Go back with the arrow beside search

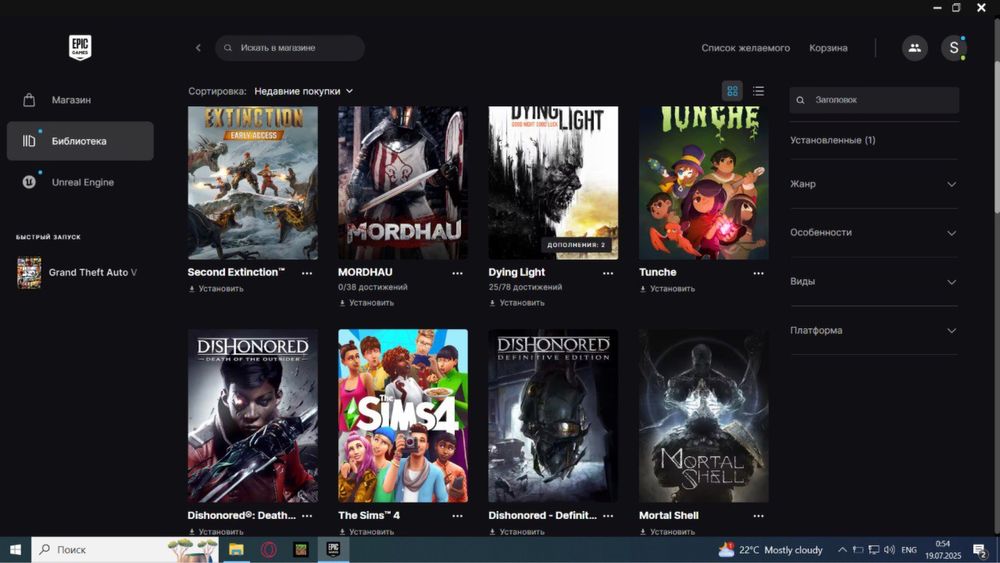(198, 48)
